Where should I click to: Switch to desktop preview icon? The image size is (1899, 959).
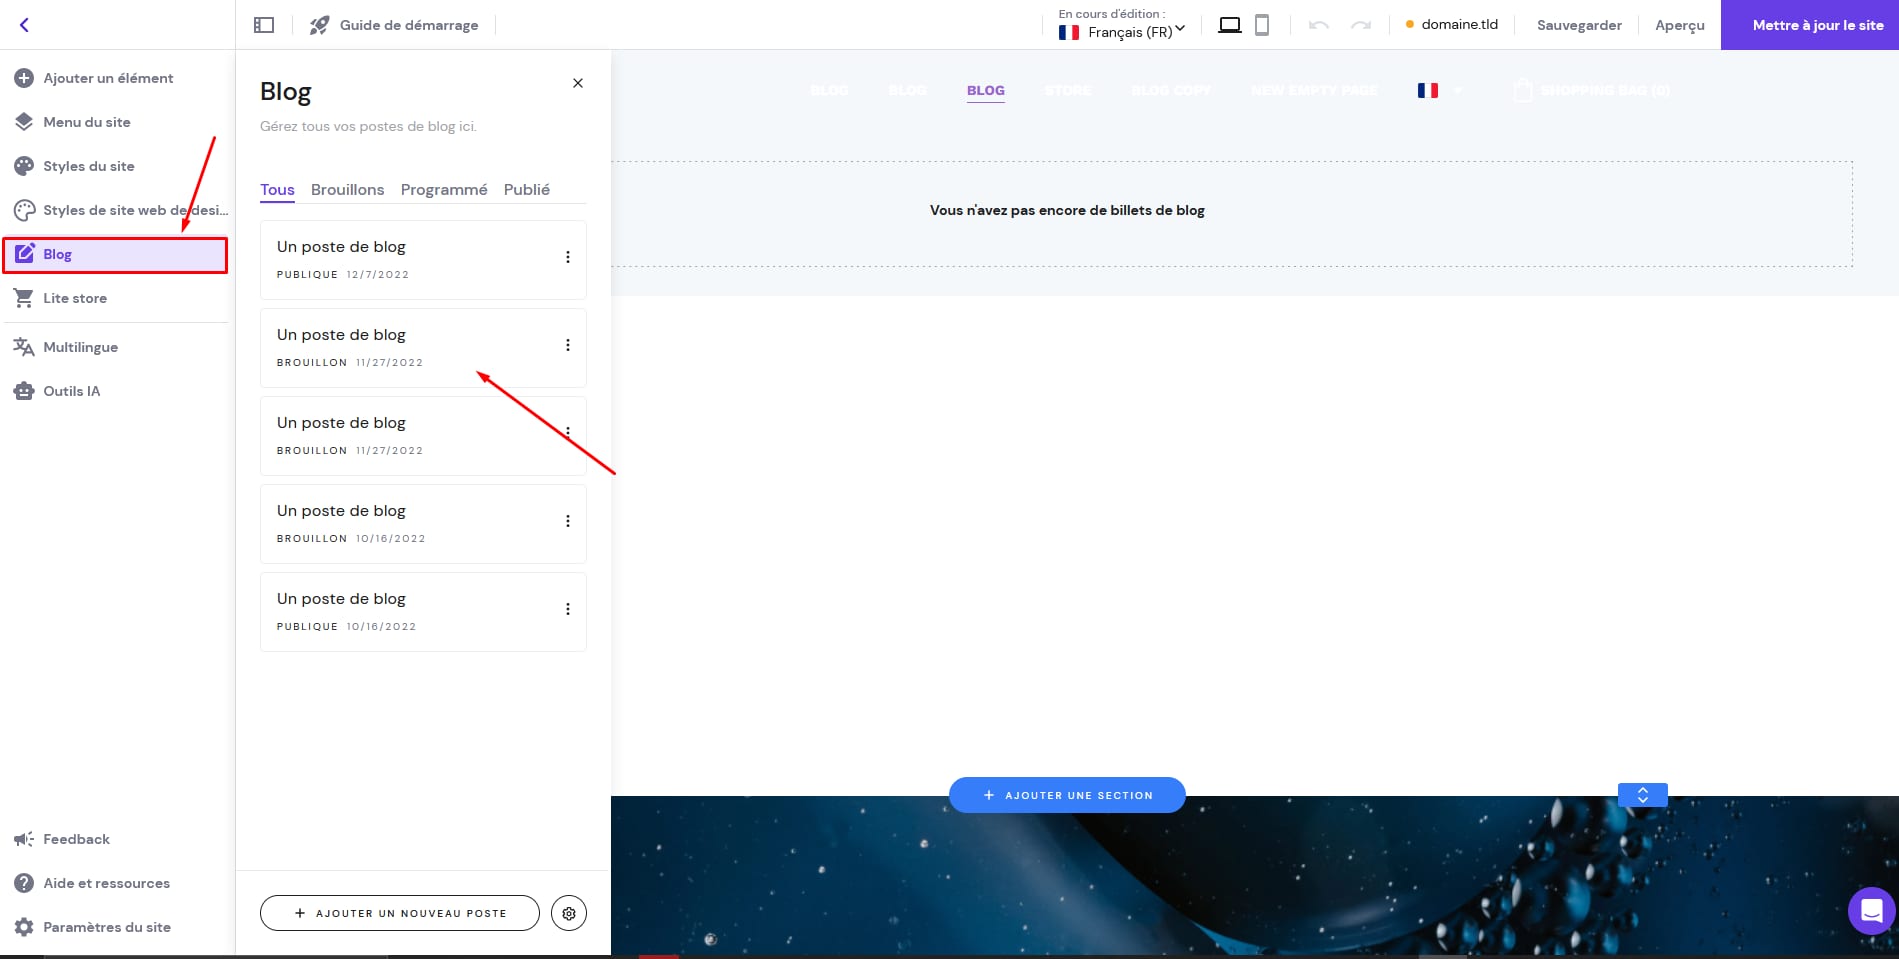1229,25
